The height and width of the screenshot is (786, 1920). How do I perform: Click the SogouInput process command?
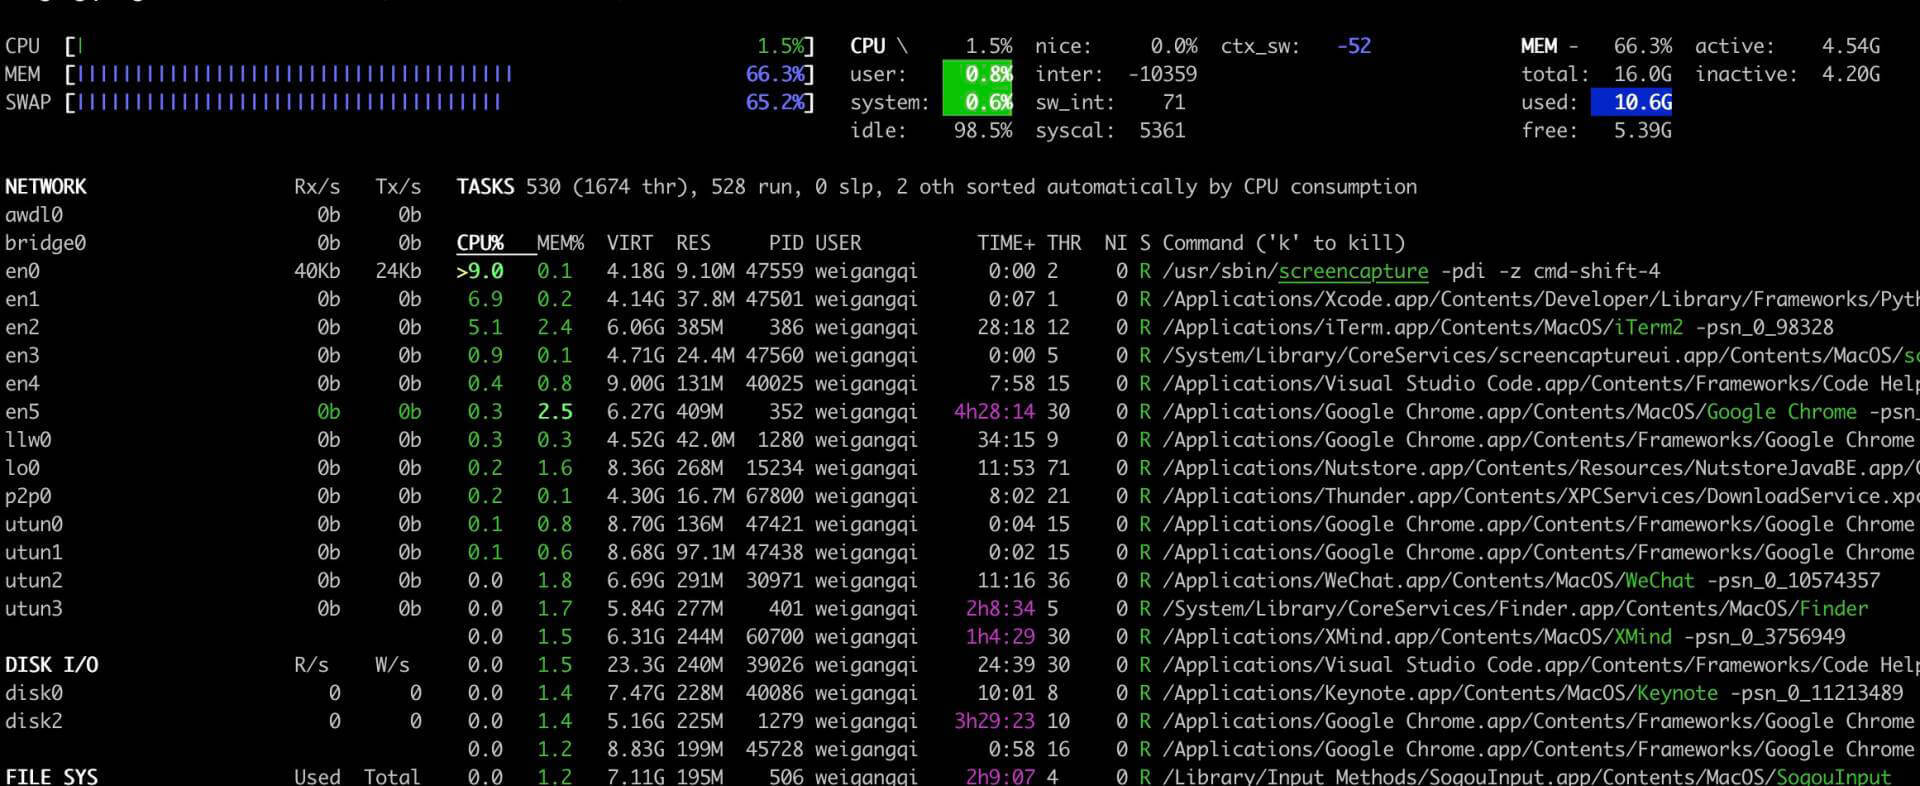point(1526,776)
